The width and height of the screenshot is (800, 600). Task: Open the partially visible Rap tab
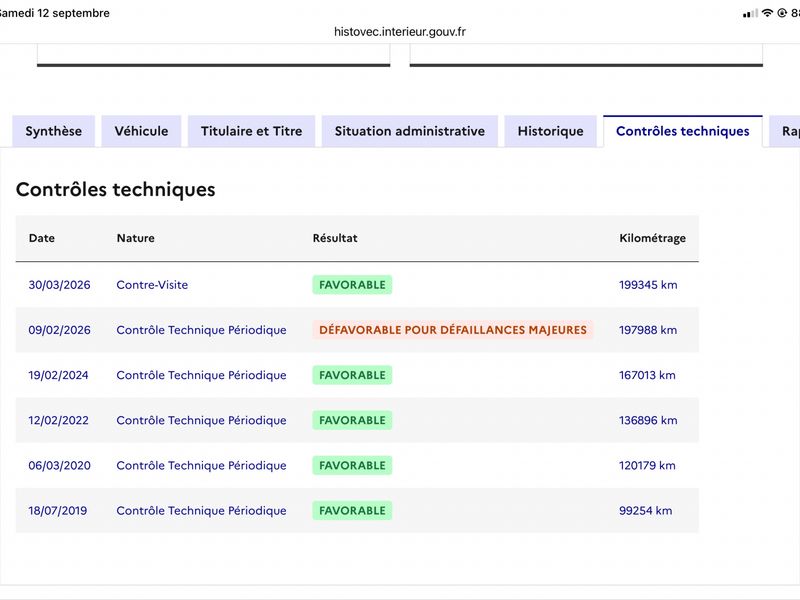coord(786,131)
